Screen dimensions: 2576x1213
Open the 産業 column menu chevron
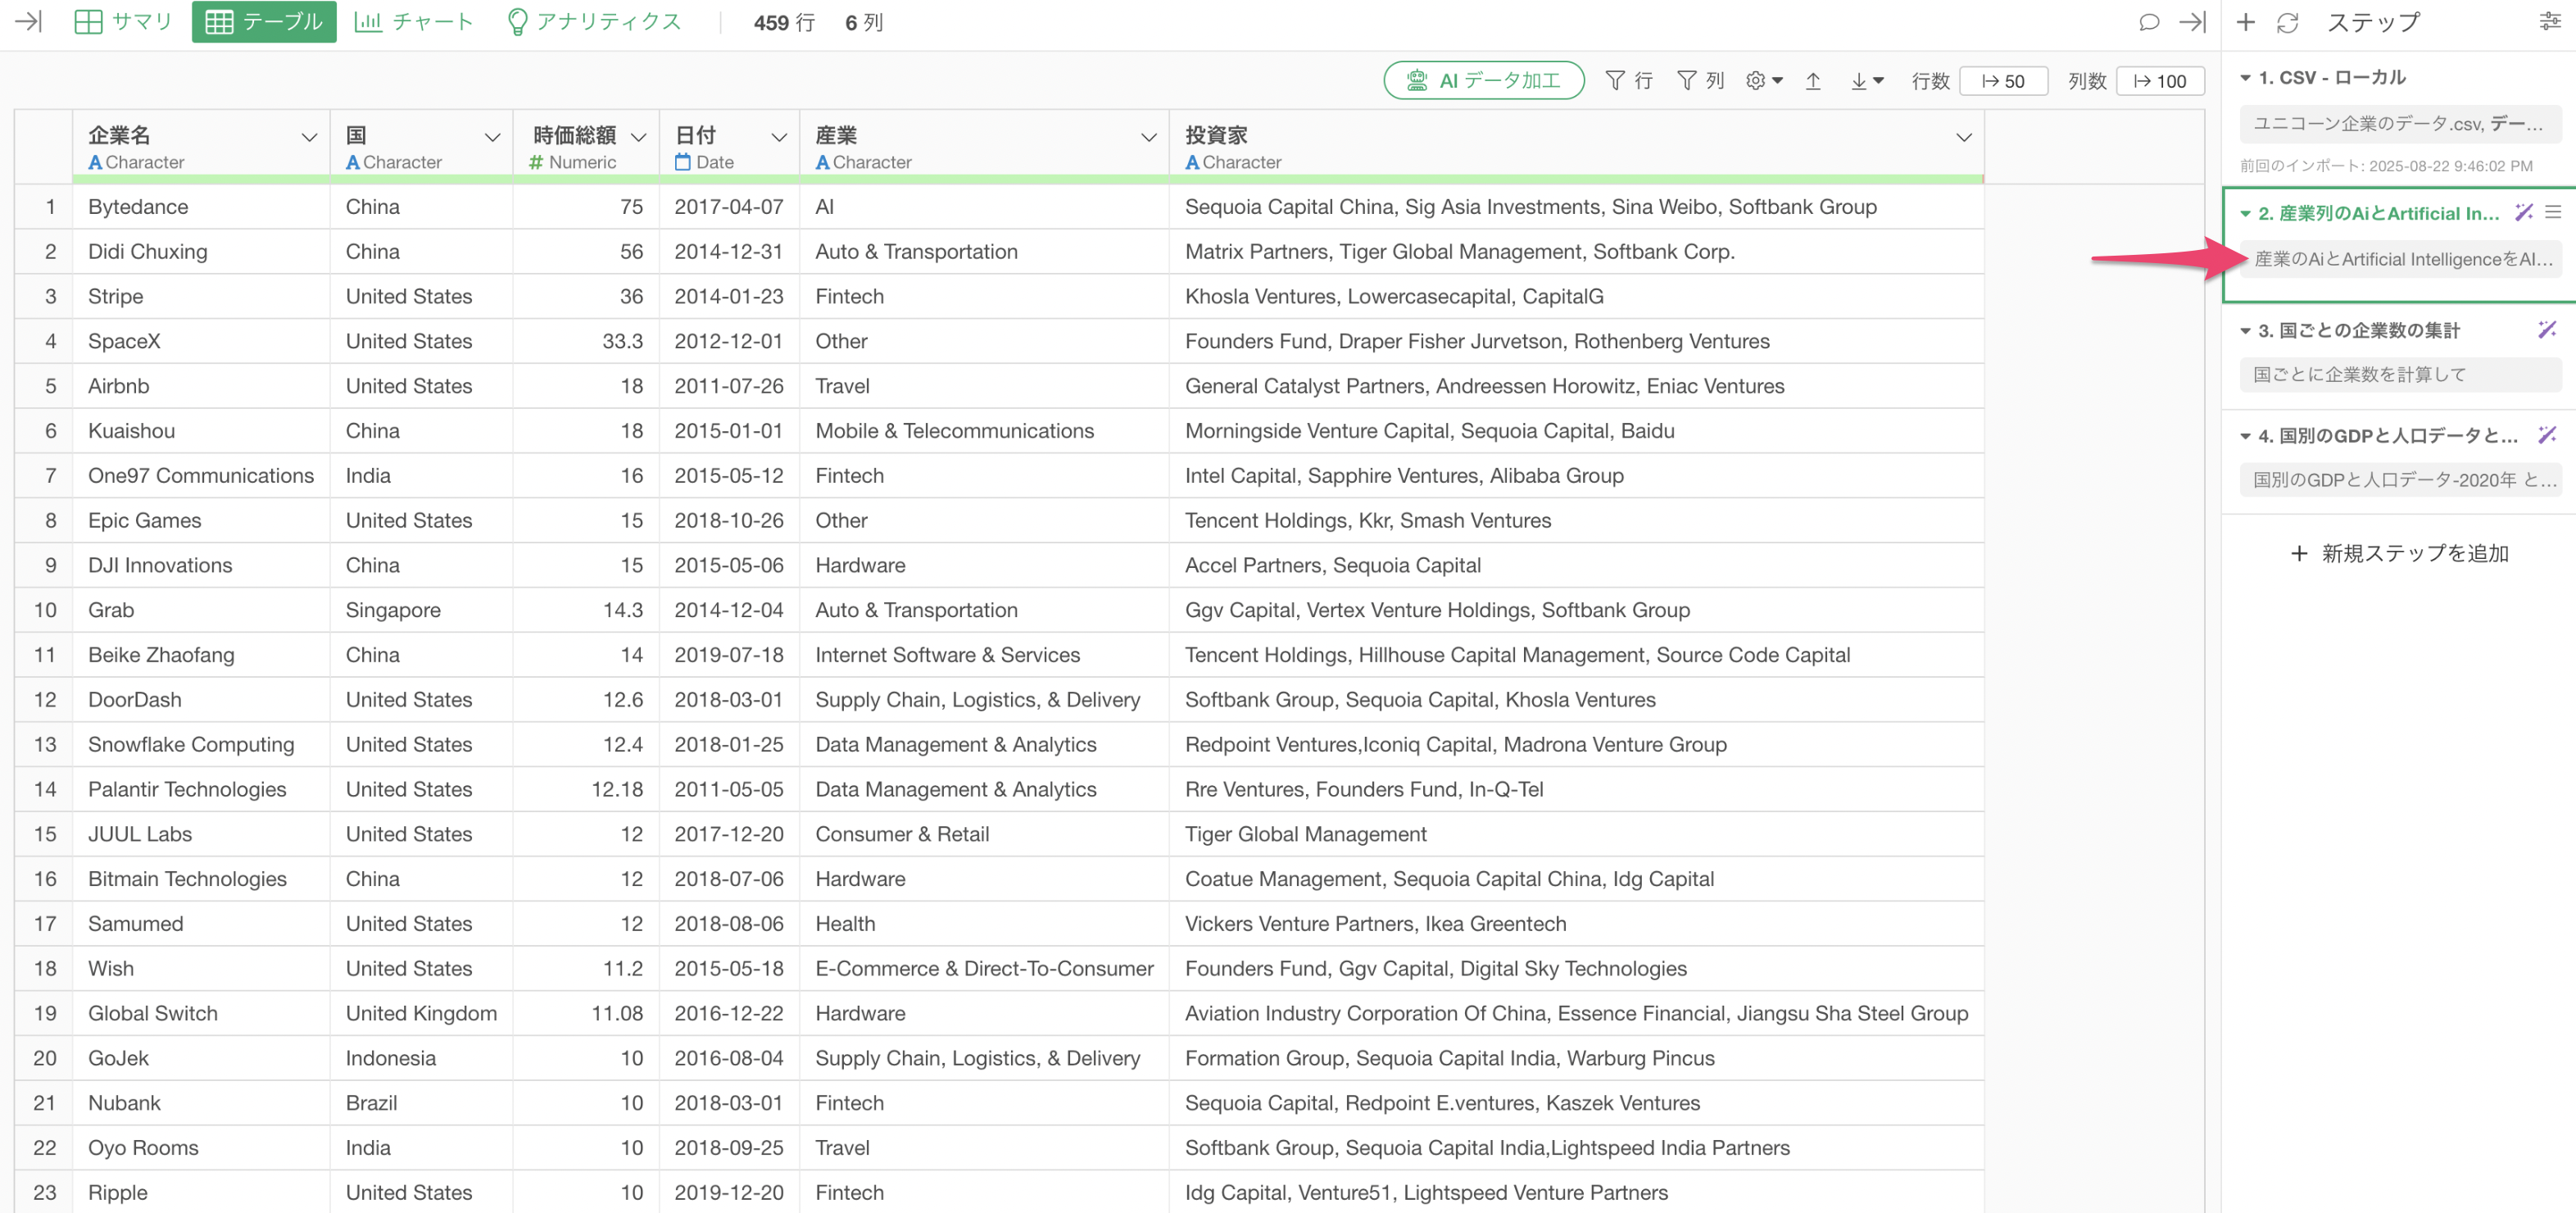point(1149,137)
